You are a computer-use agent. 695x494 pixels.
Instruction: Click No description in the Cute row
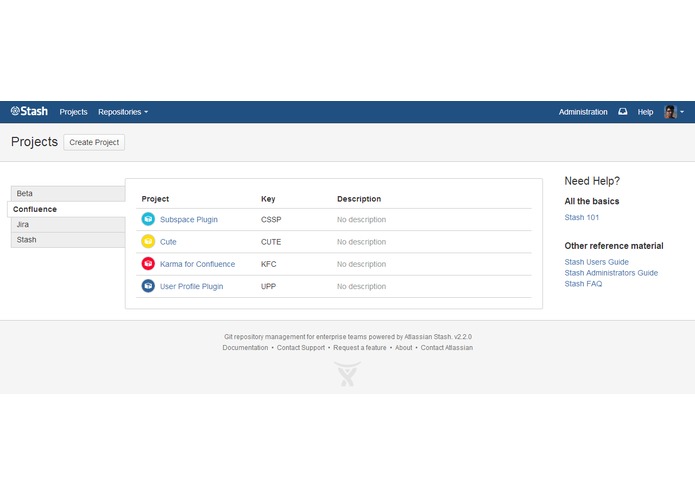(x=361, y=242)
